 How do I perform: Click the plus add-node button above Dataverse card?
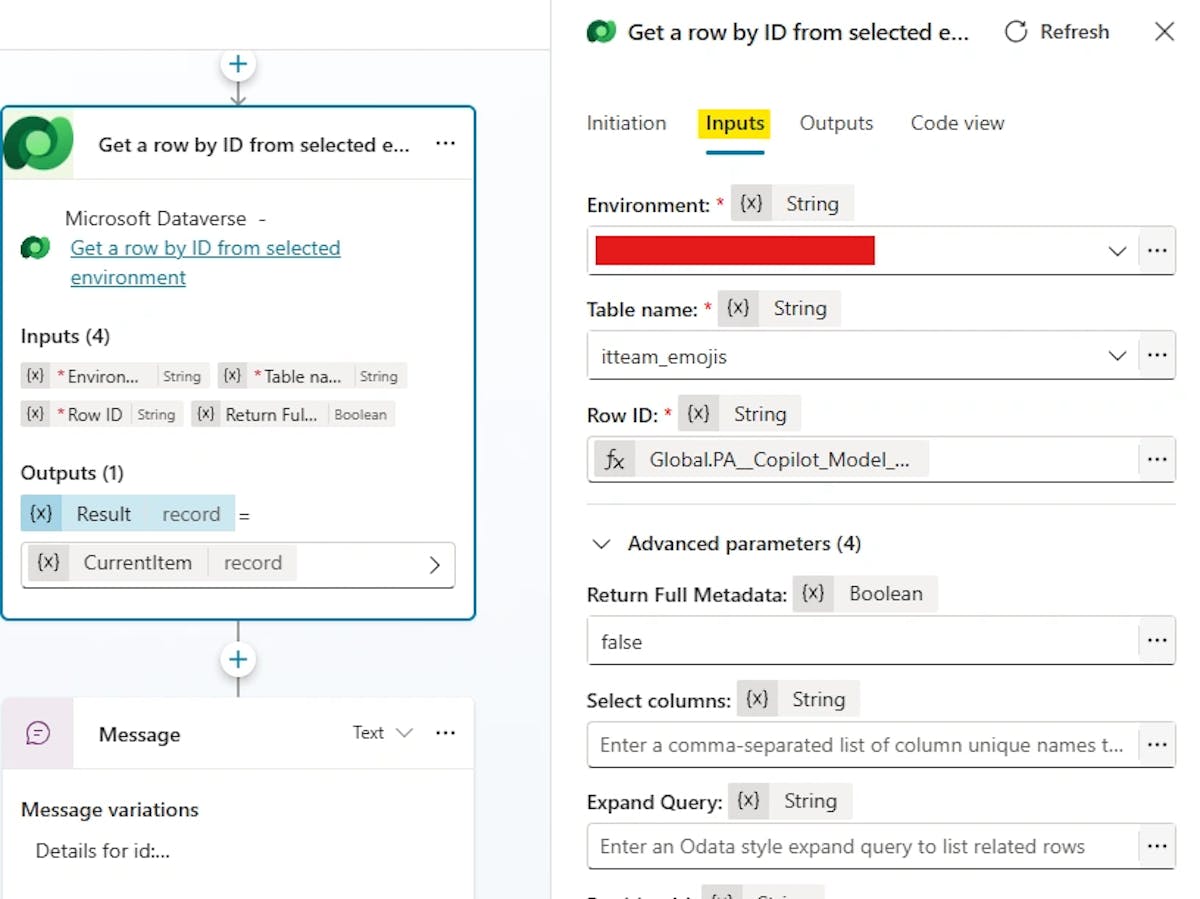pos(238,65)
